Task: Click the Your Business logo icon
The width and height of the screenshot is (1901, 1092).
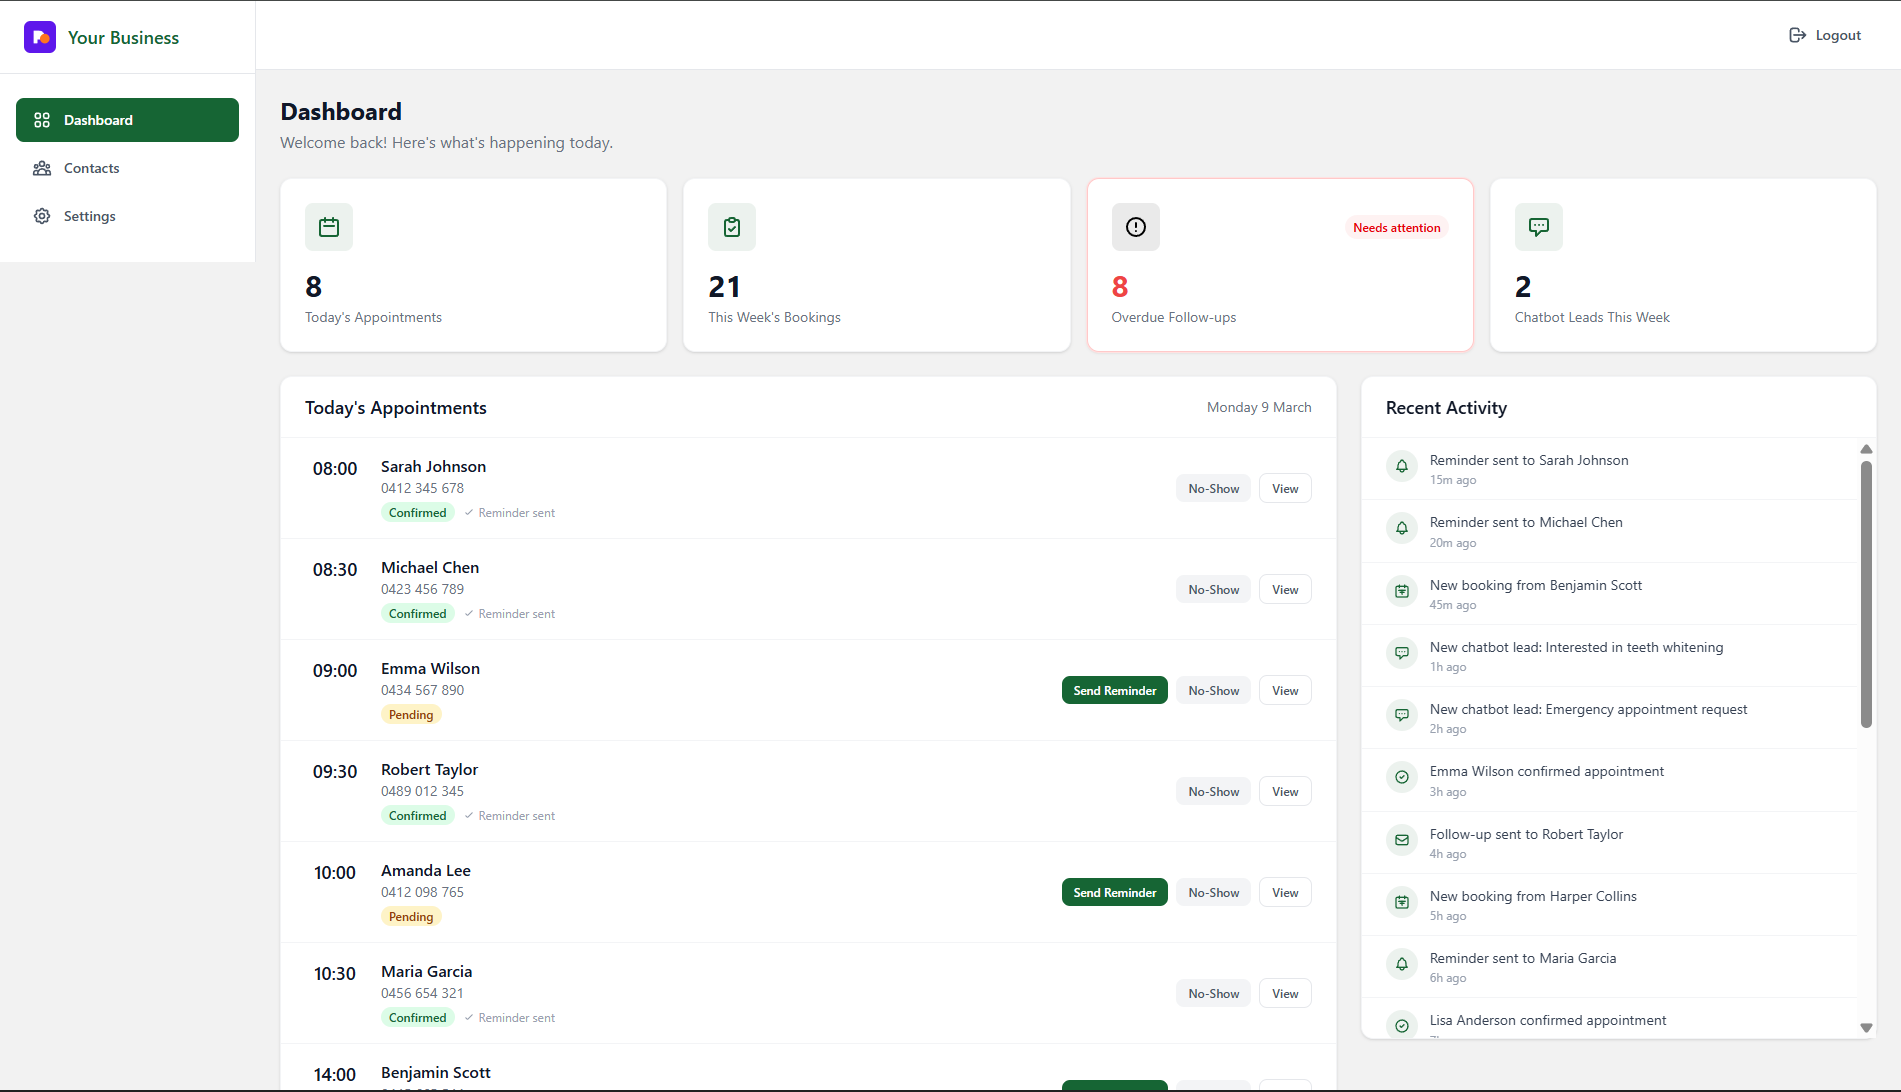Action: tap(39, 36)
